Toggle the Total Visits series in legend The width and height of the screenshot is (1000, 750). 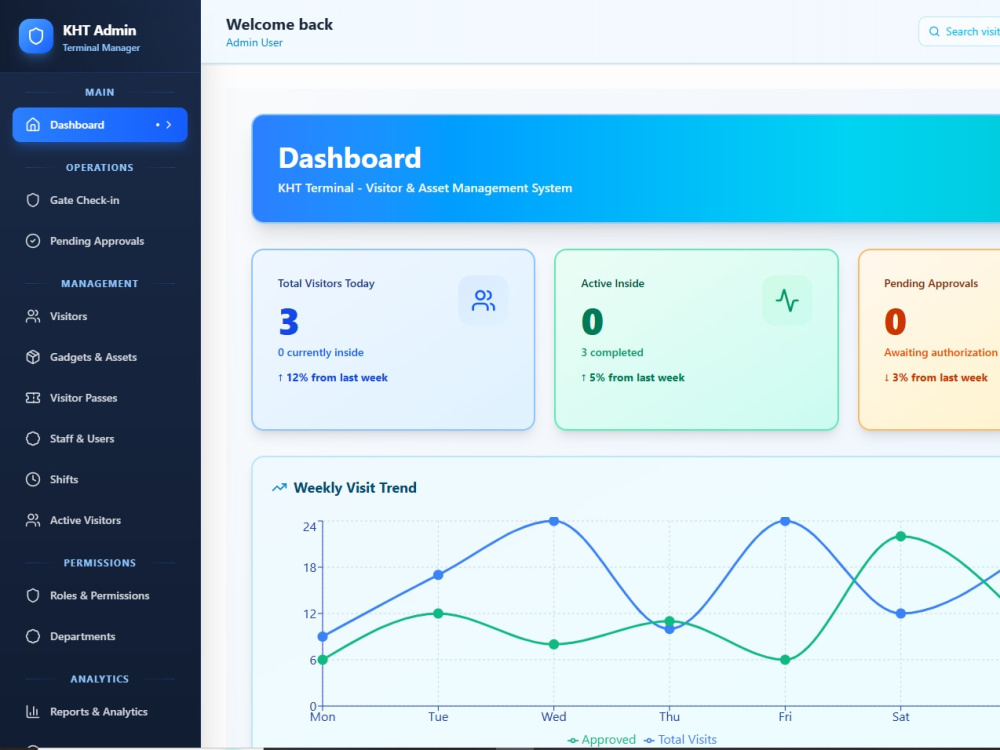tap(680, 740)
